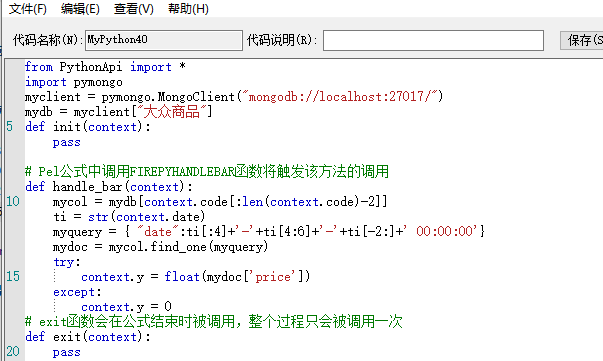Click the line 'from PythonApi import *'
This screenshot has height=361, width=603.
105,67
